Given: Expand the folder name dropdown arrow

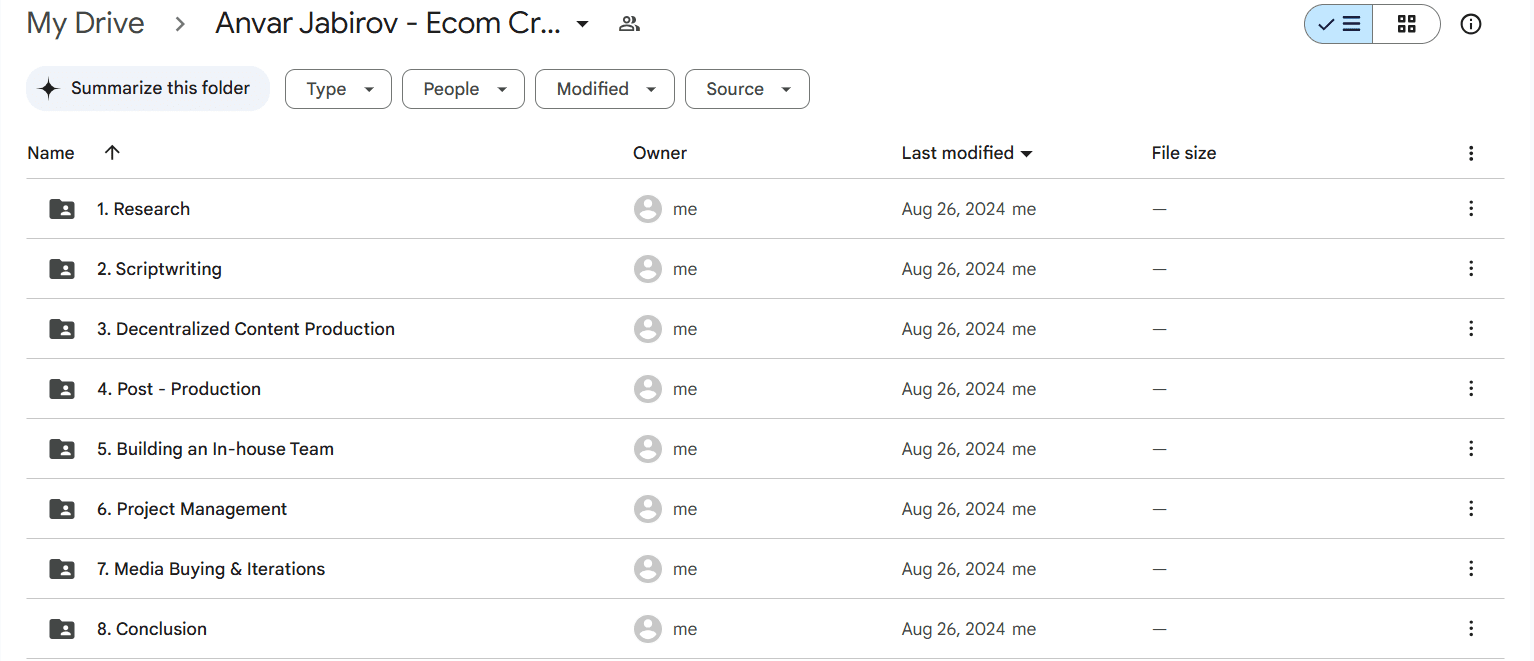Looking at the screenshot, I should [x=582, y=24].
